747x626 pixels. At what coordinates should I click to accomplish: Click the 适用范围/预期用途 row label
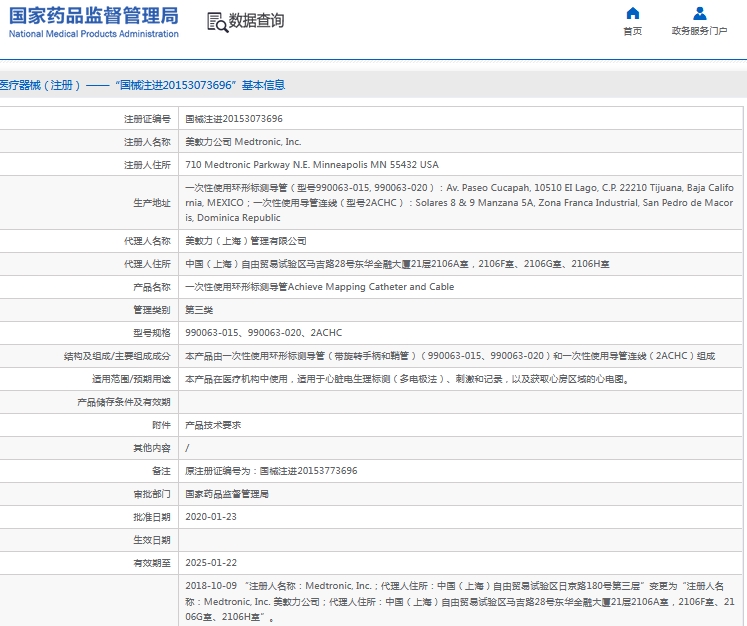tap(131, 379)
